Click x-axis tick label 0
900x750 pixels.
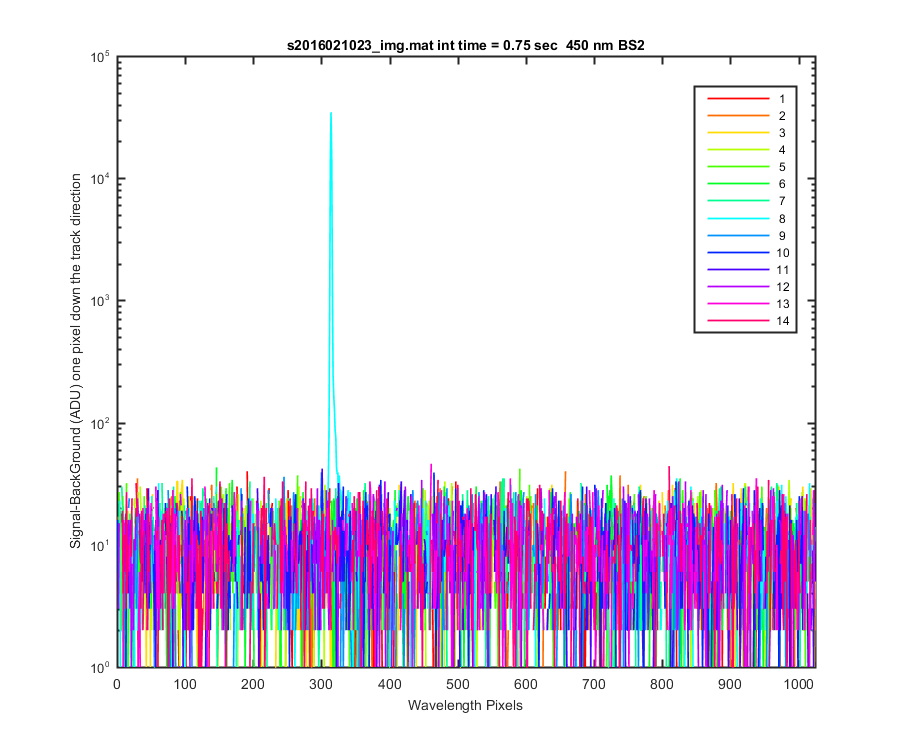[x=117, y=685]
